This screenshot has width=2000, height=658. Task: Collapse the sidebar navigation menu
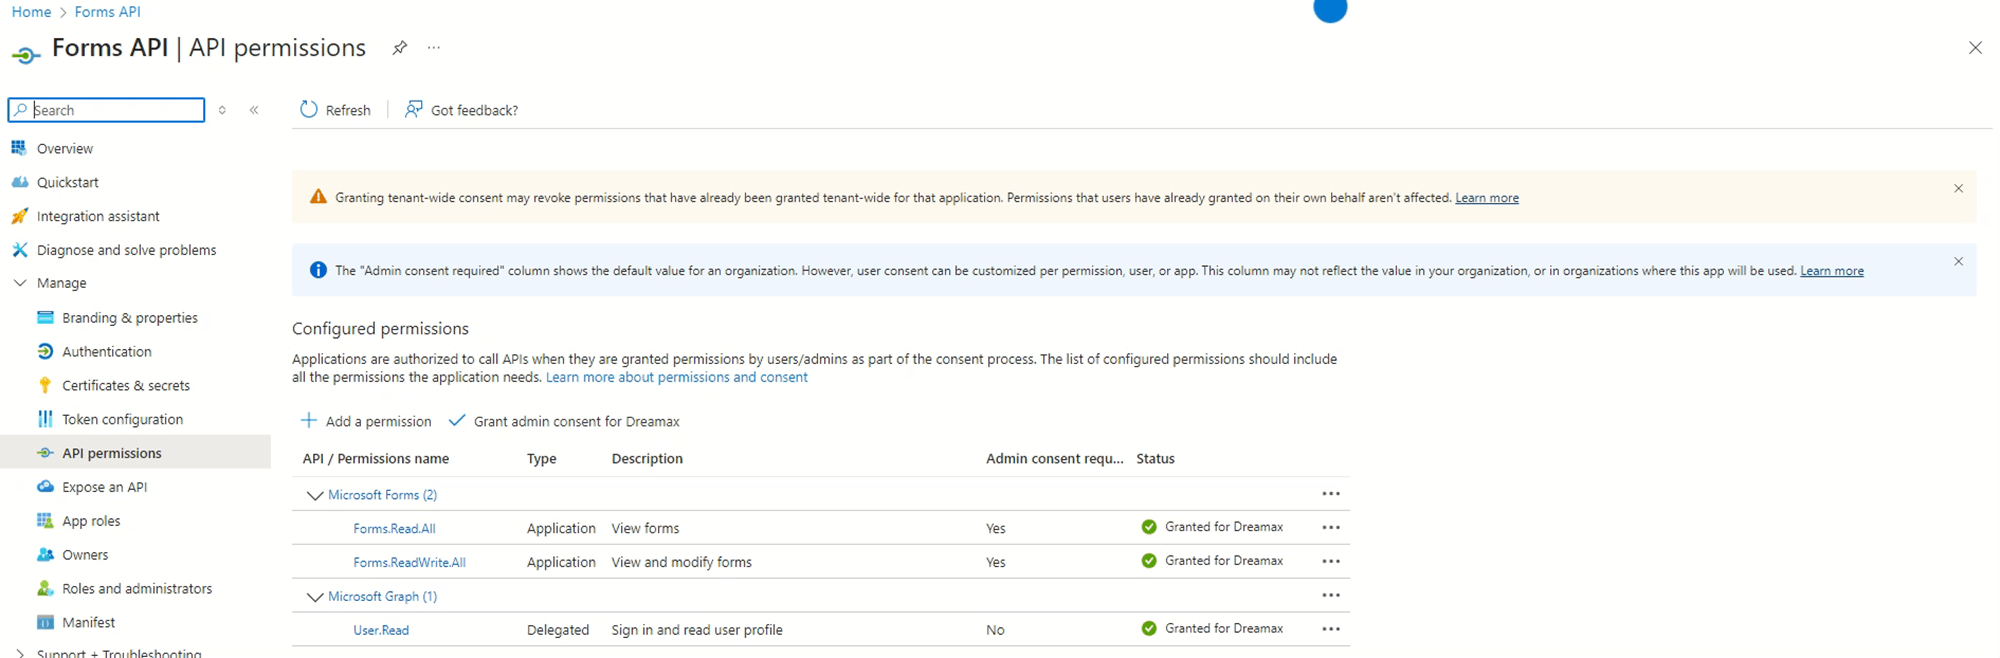tap(254, 110)
